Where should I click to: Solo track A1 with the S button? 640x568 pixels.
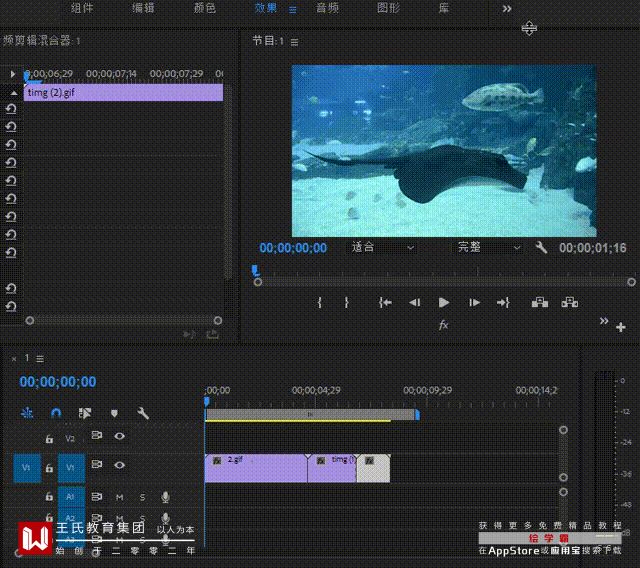[142, 497]
